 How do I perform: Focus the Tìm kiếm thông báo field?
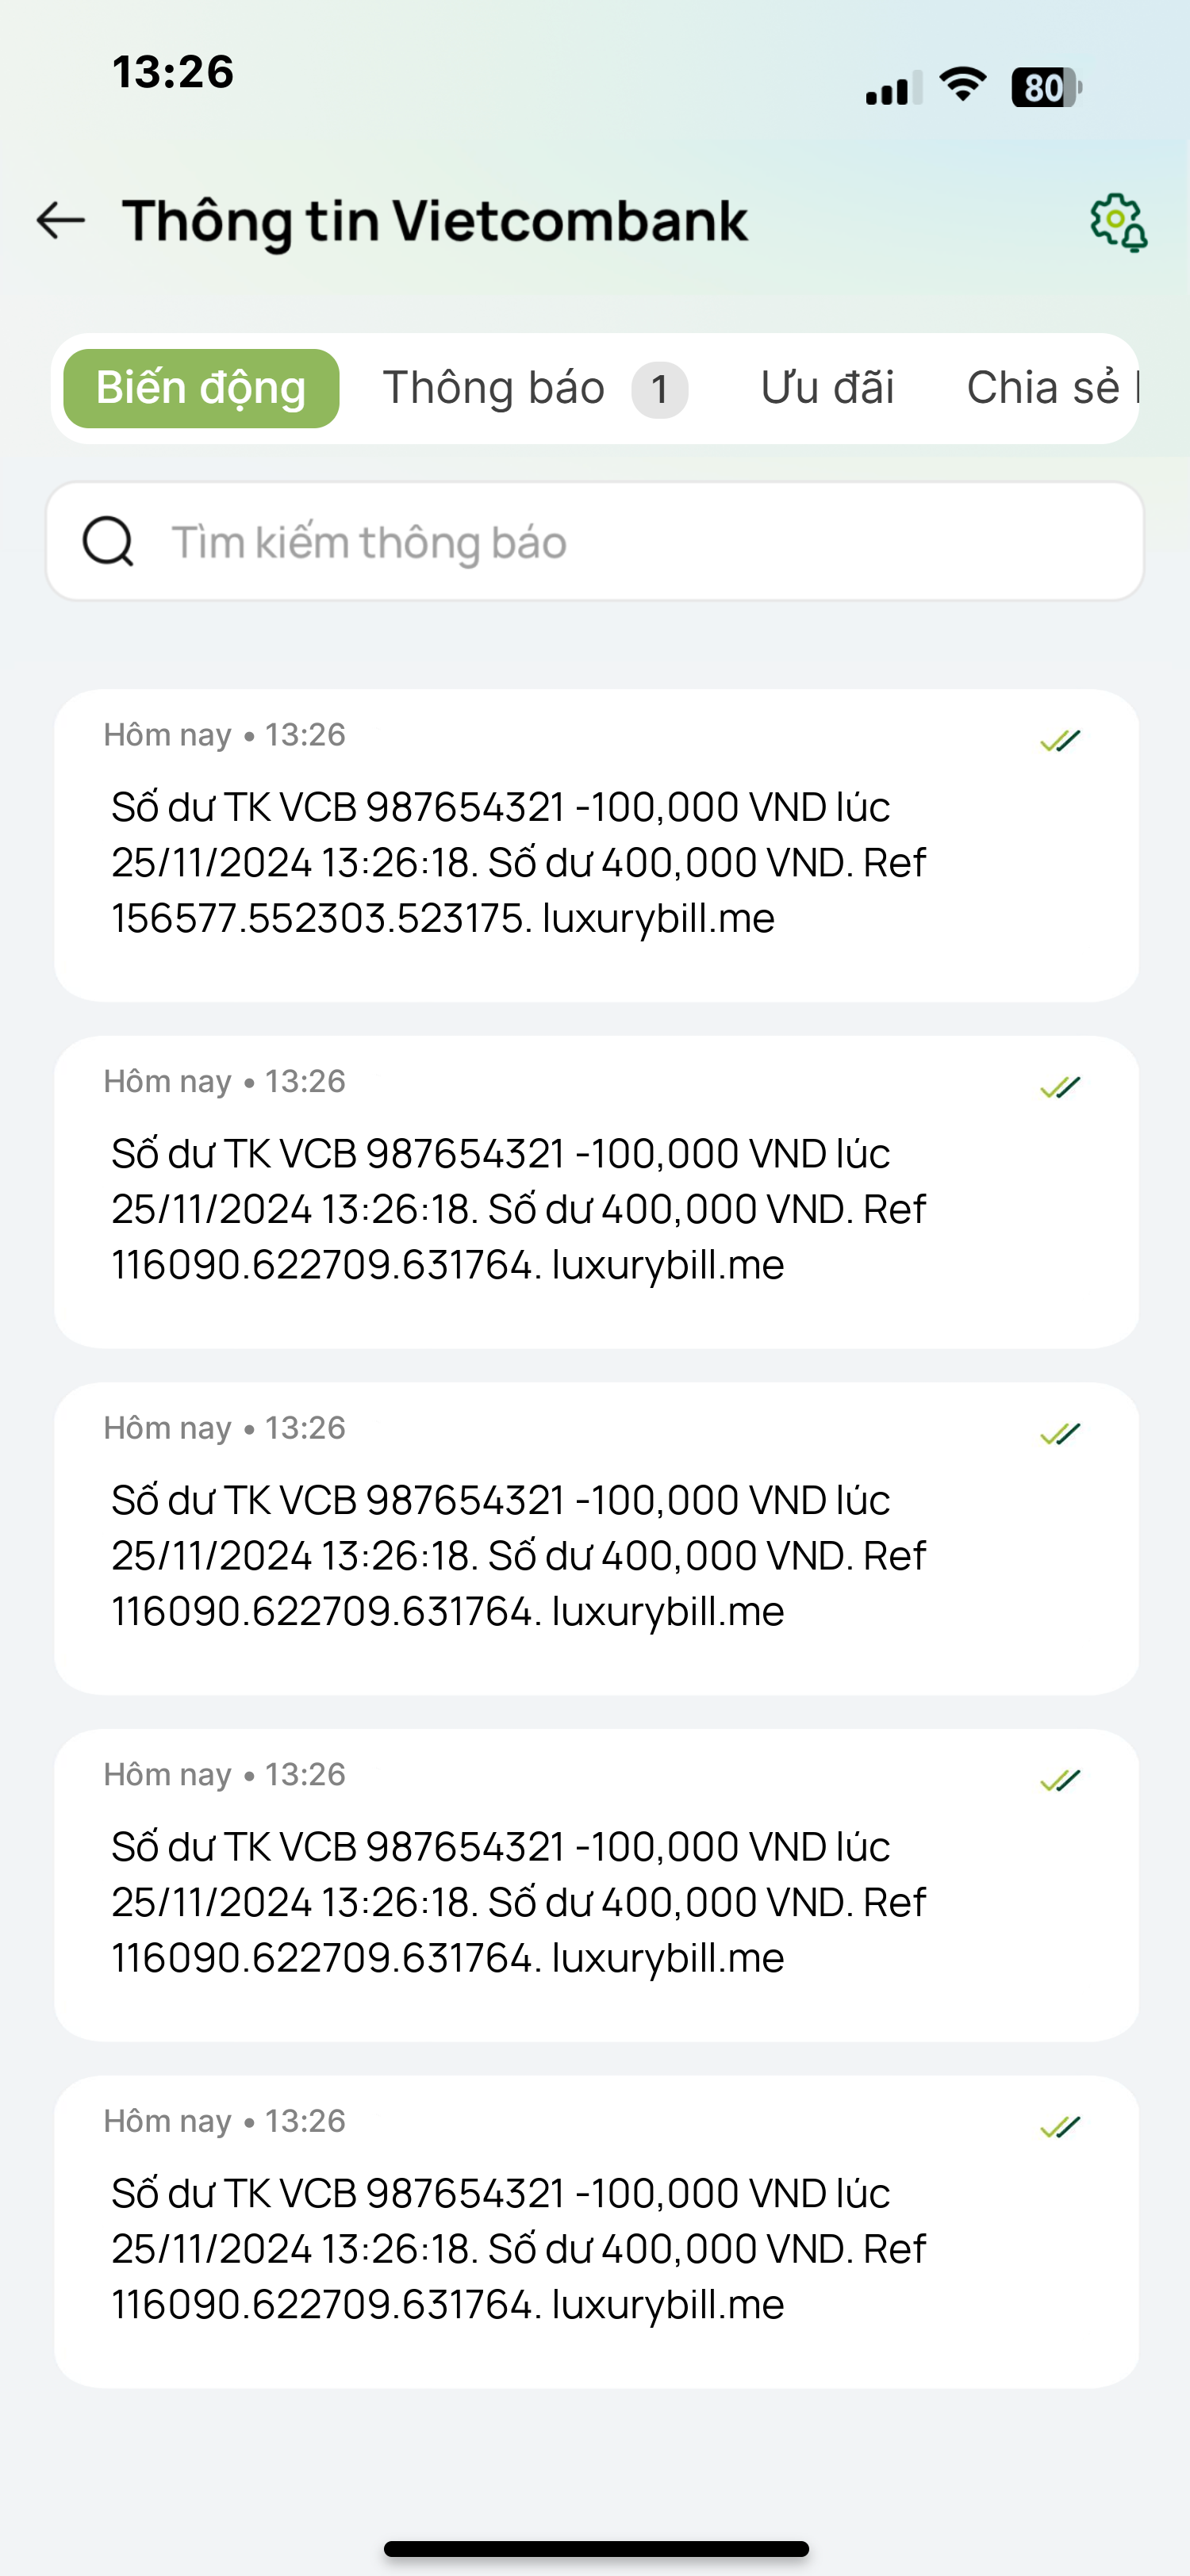(x=595, y=541)
